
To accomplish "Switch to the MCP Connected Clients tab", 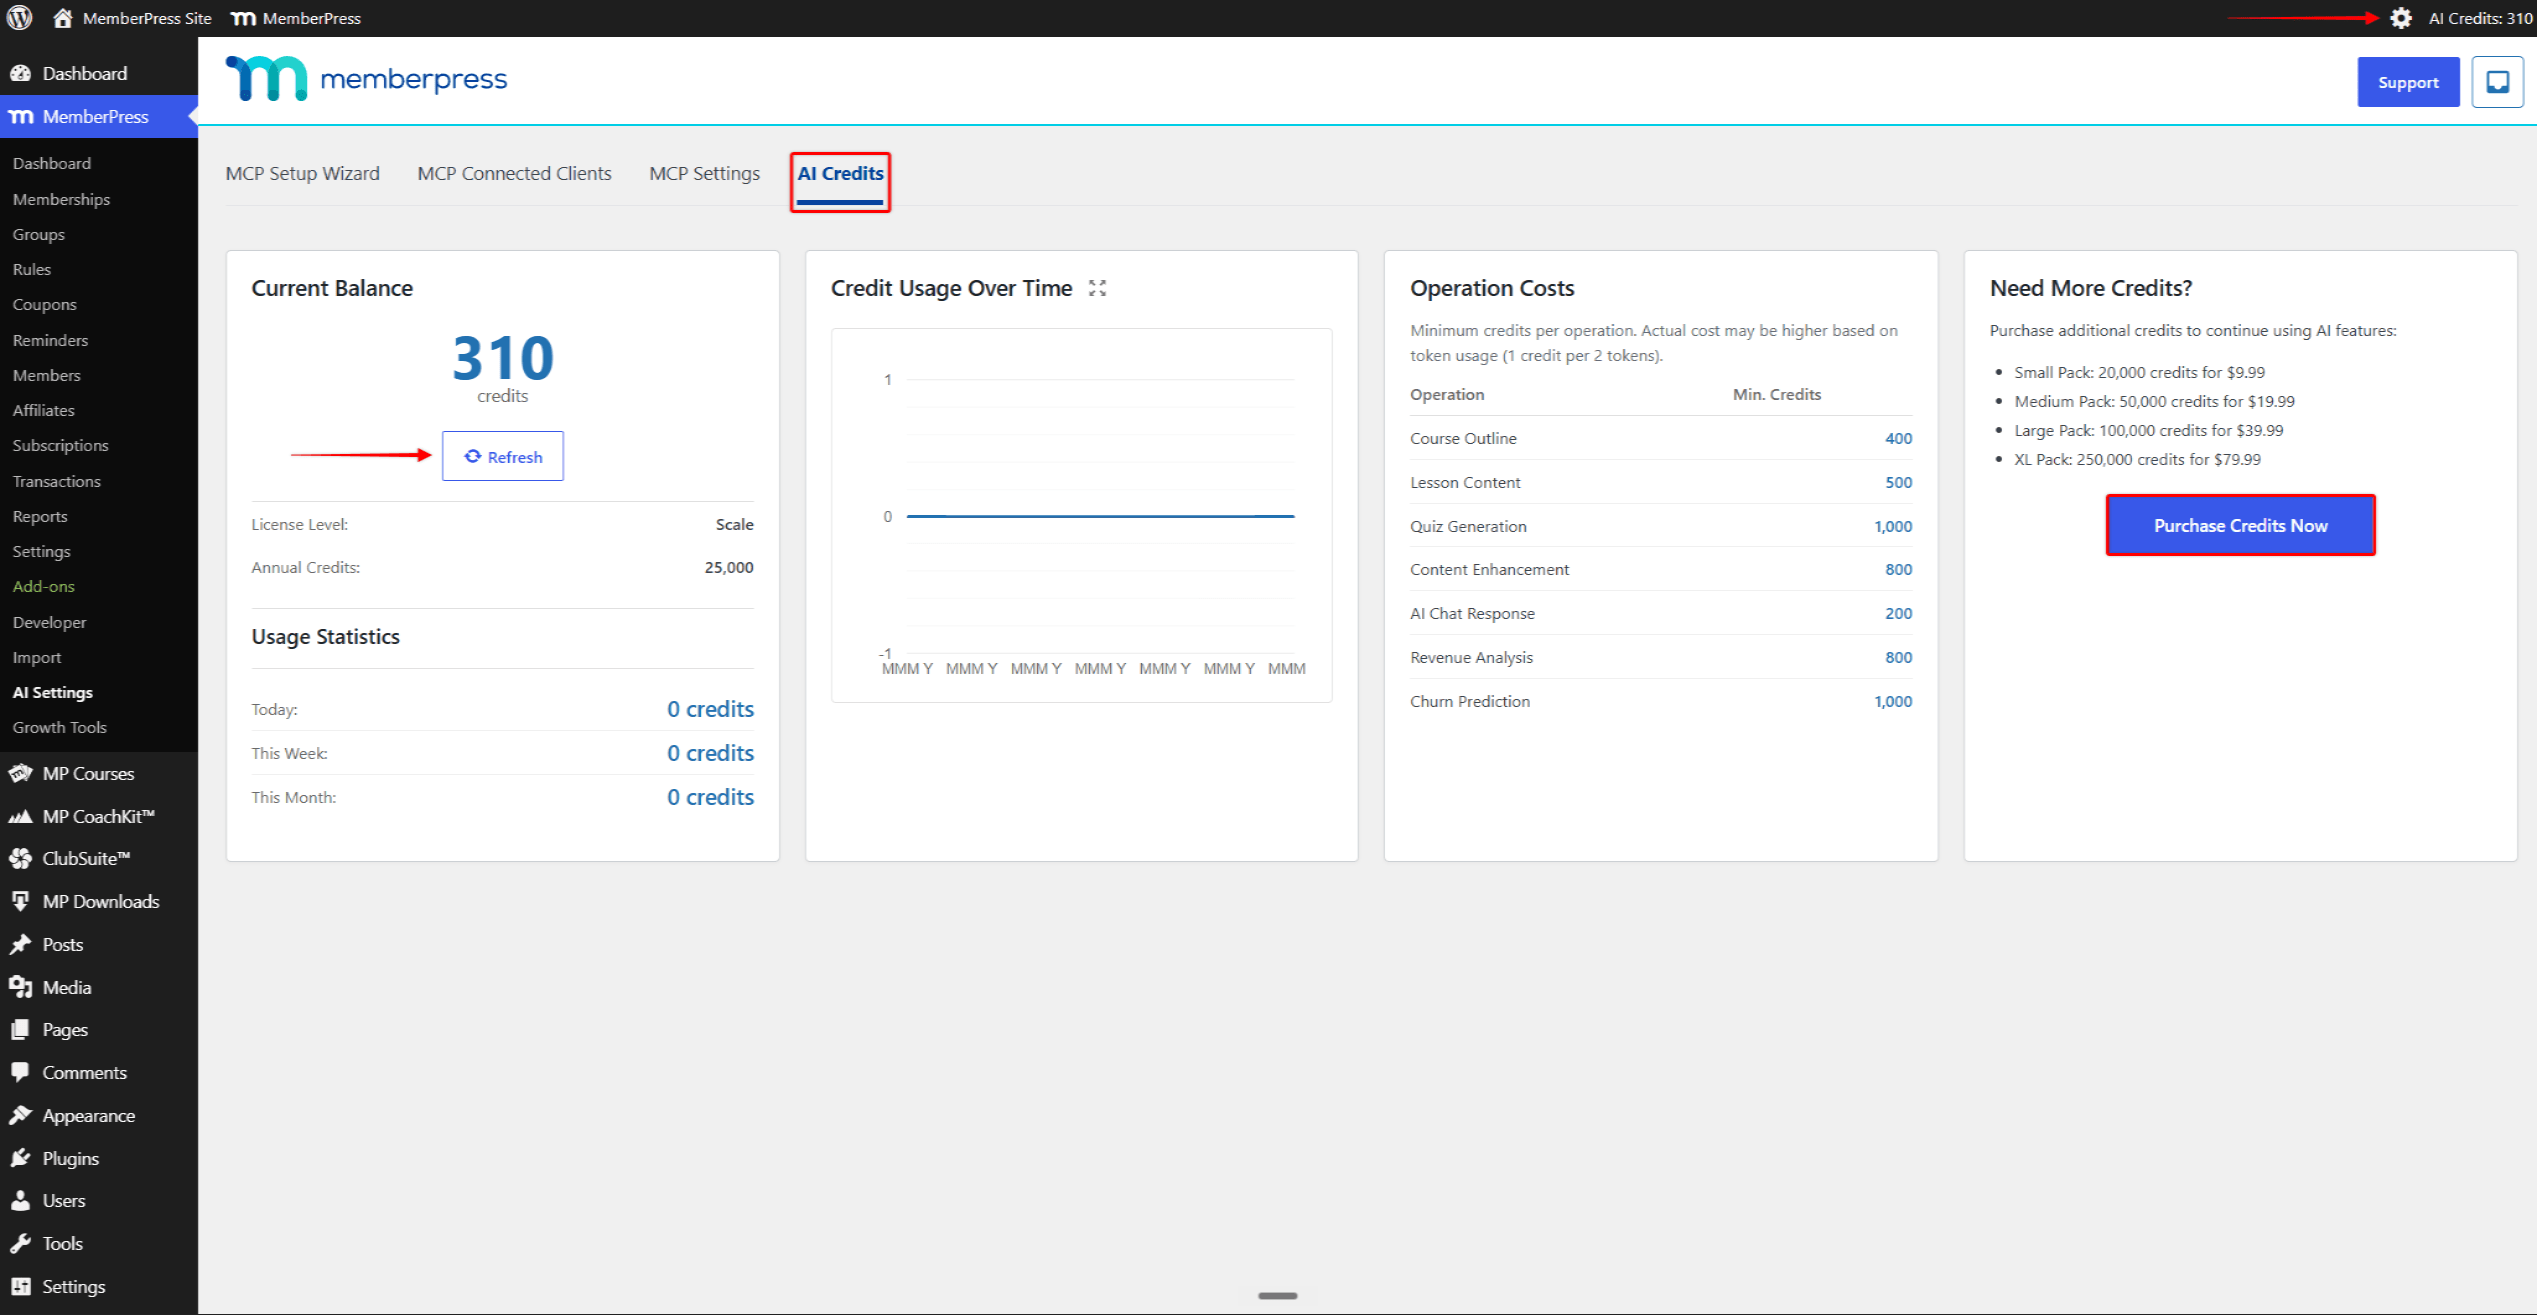I will [514, 173].
